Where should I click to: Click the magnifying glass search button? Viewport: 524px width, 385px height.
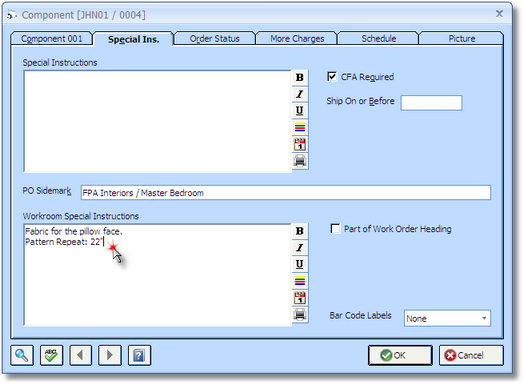(22, 355)
